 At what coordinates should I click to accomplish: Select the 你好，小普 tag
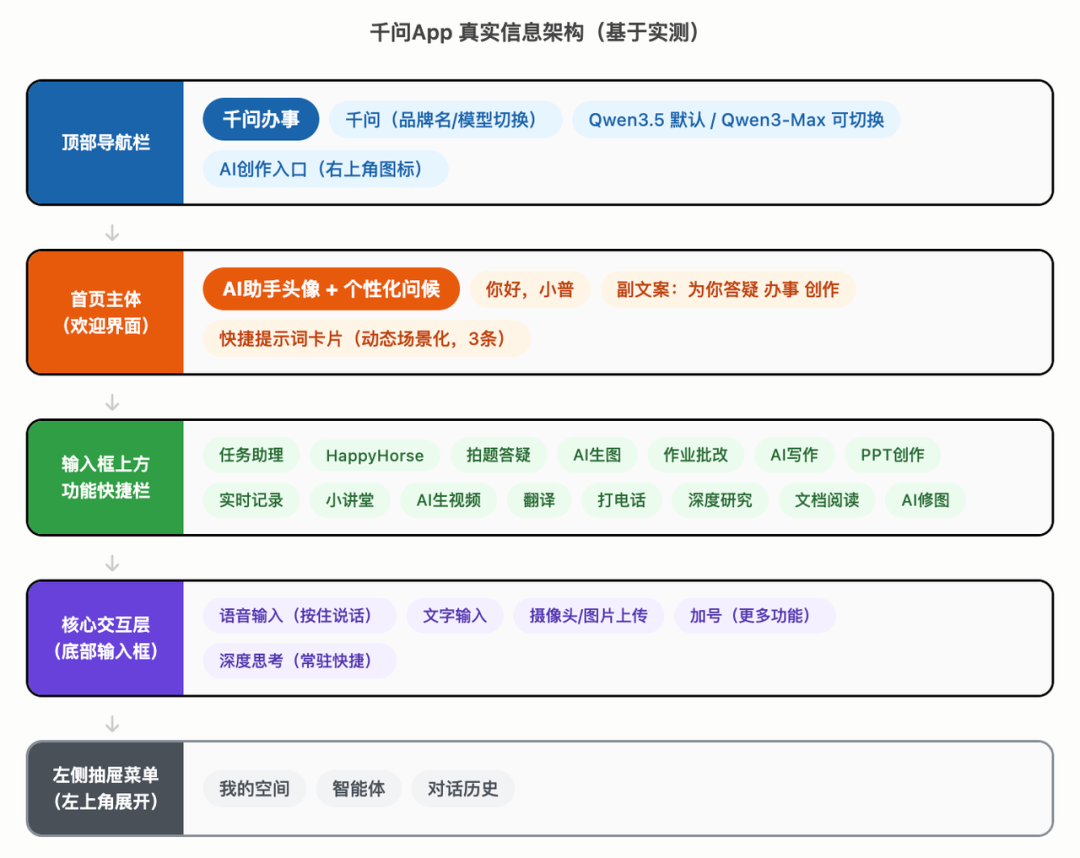[x=530, y=289]
